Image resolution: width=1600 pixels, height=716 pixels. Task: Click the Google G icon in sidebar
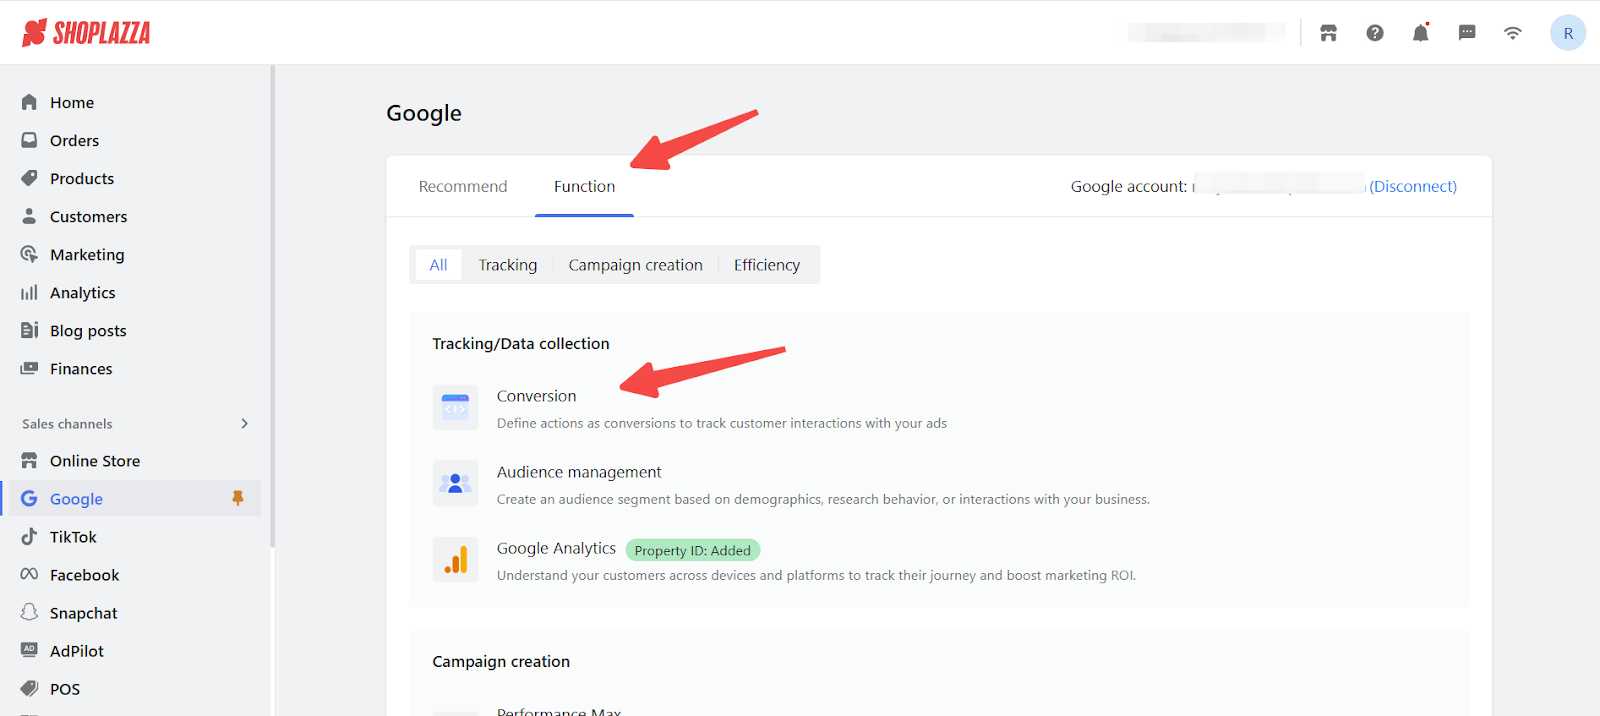pyautogui.click(x=29, y=498)
